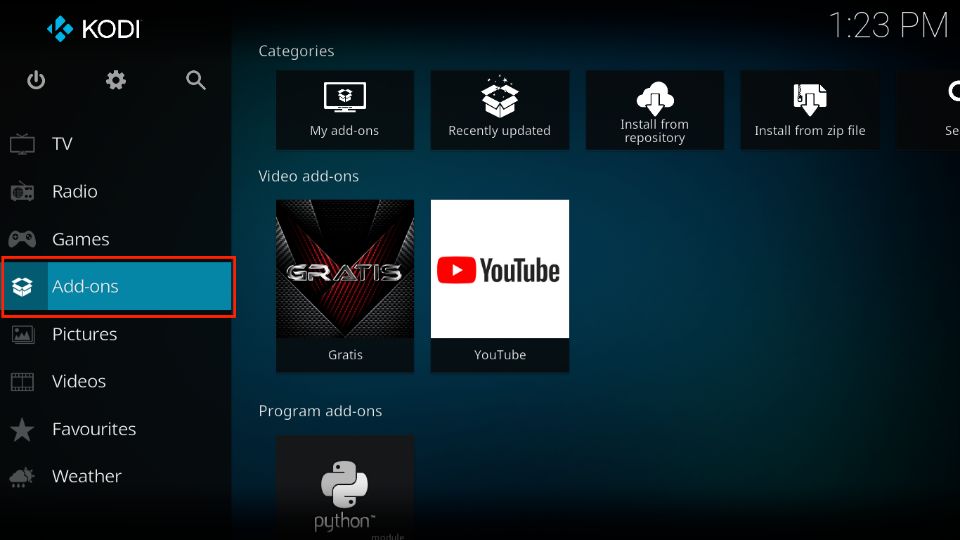Choose Install from zip file tile
The image size is (960, 540).
[x=809, y=110]
